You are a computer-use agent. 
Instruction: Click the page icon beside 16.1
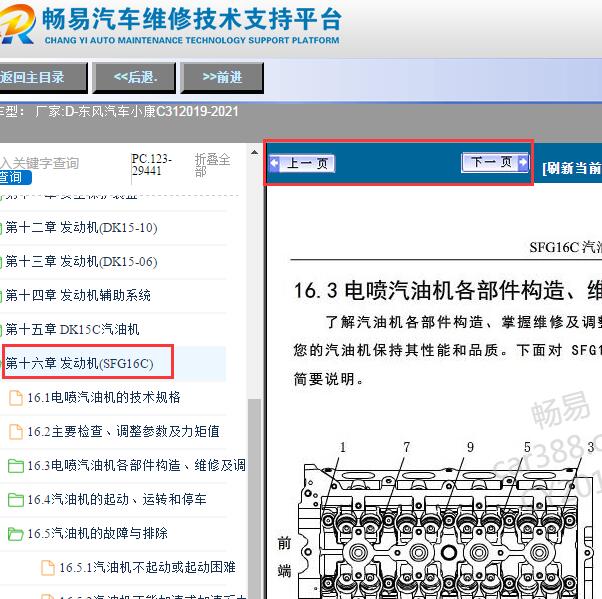point(16,397)
